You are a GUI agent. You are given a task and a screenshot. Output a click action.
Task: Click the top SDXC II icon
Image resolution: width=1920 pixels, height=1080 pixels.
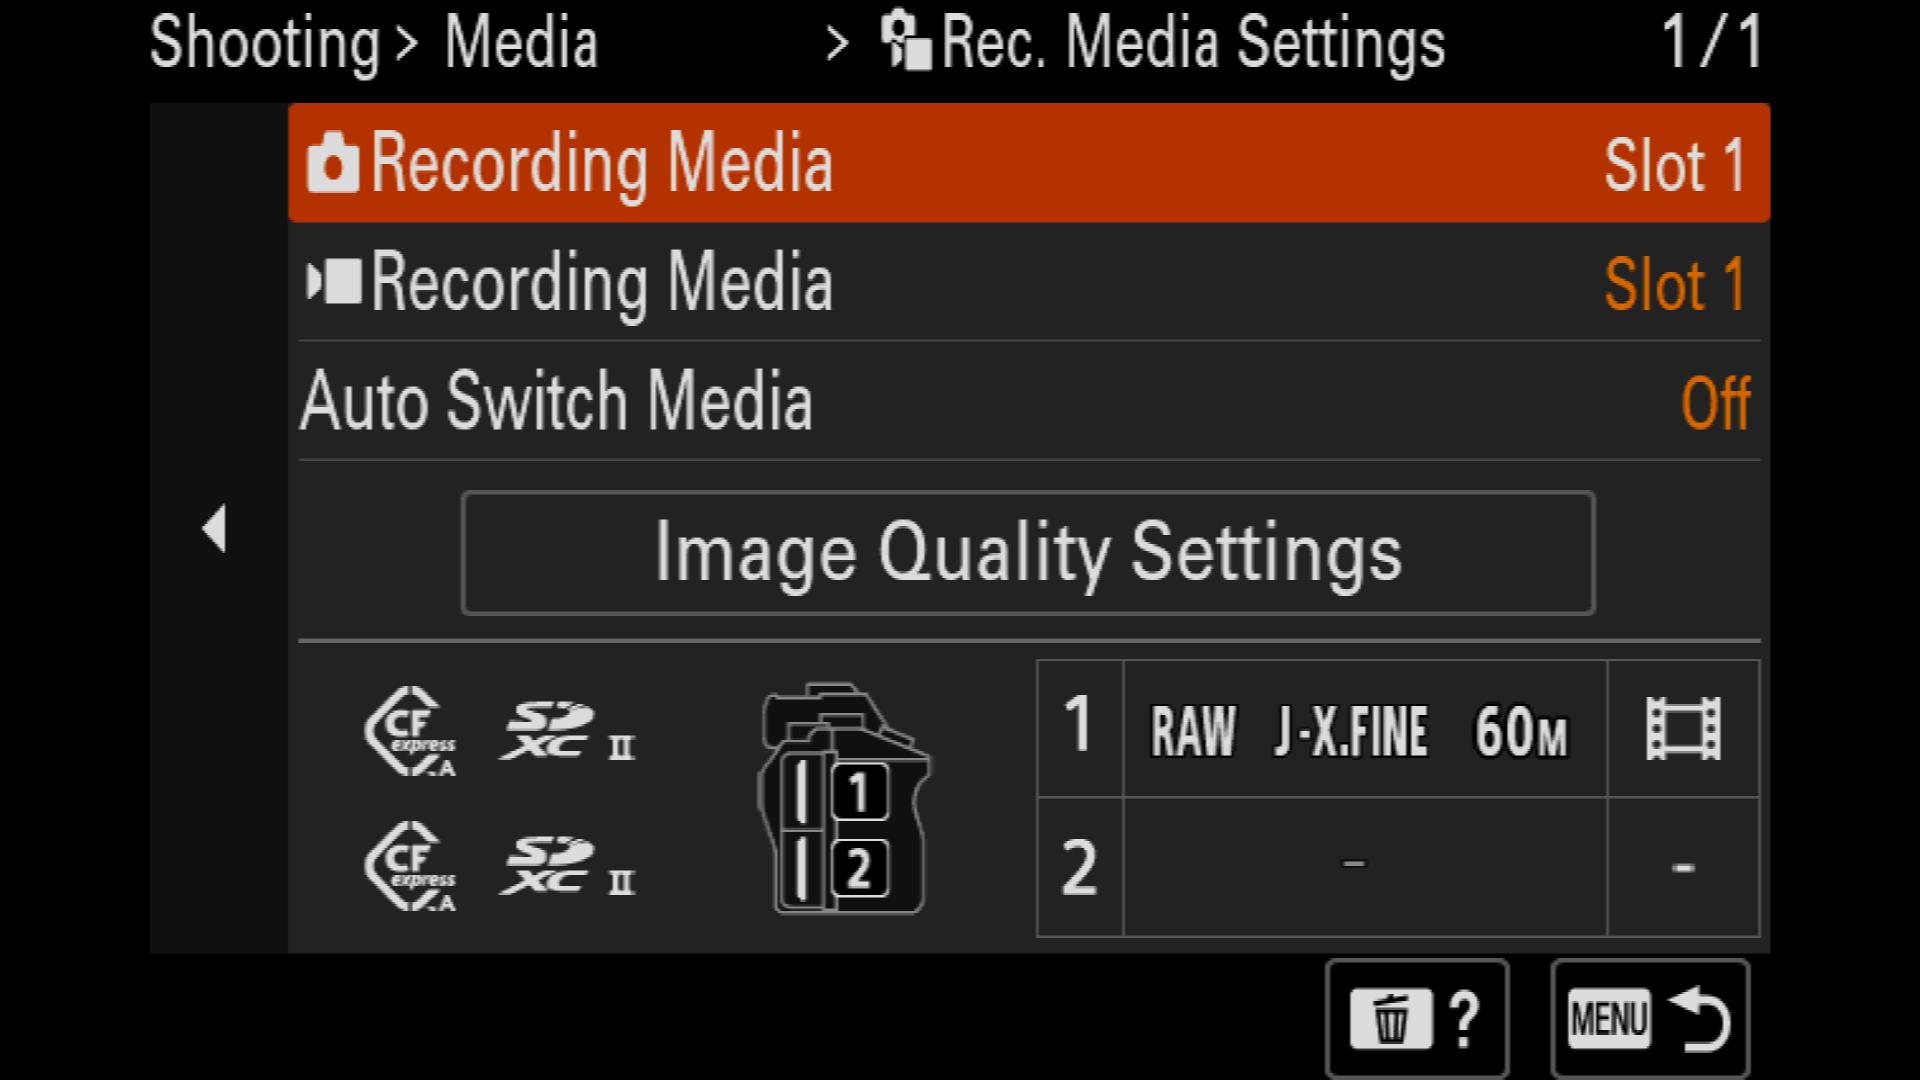click(x=567, y=731)
